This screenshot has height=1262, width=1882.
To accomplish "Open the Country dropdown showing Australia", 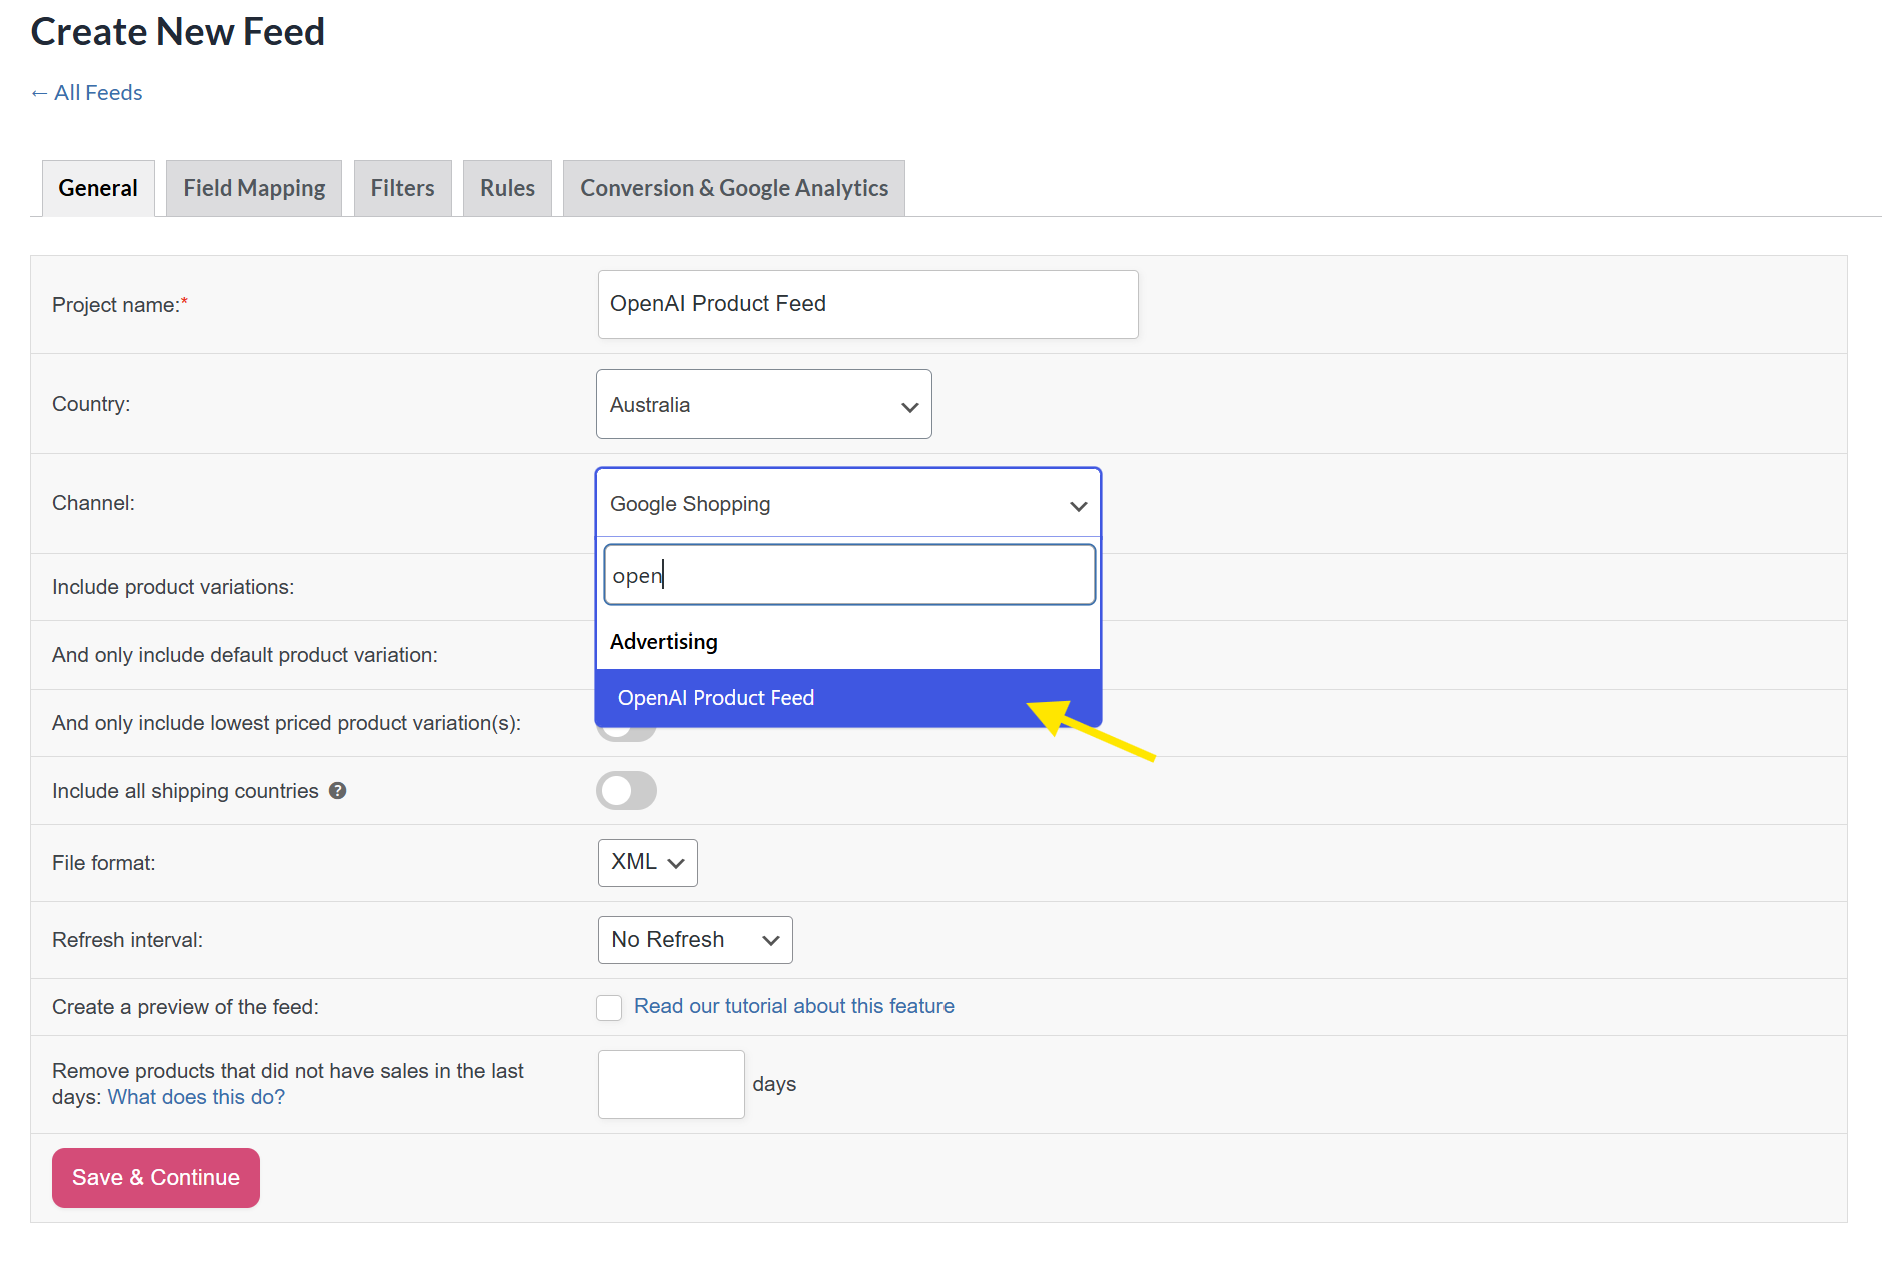I will (763, 405).
